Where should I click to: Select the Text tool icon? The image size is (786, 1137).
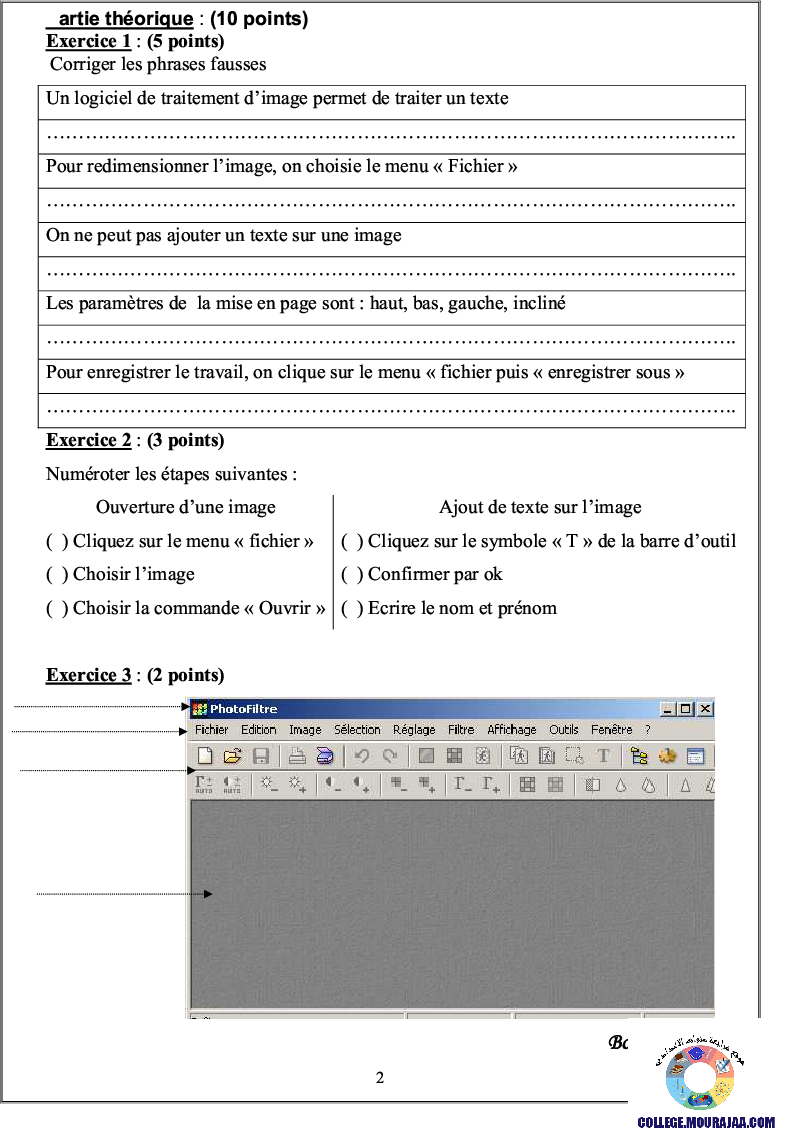point(603,757)
